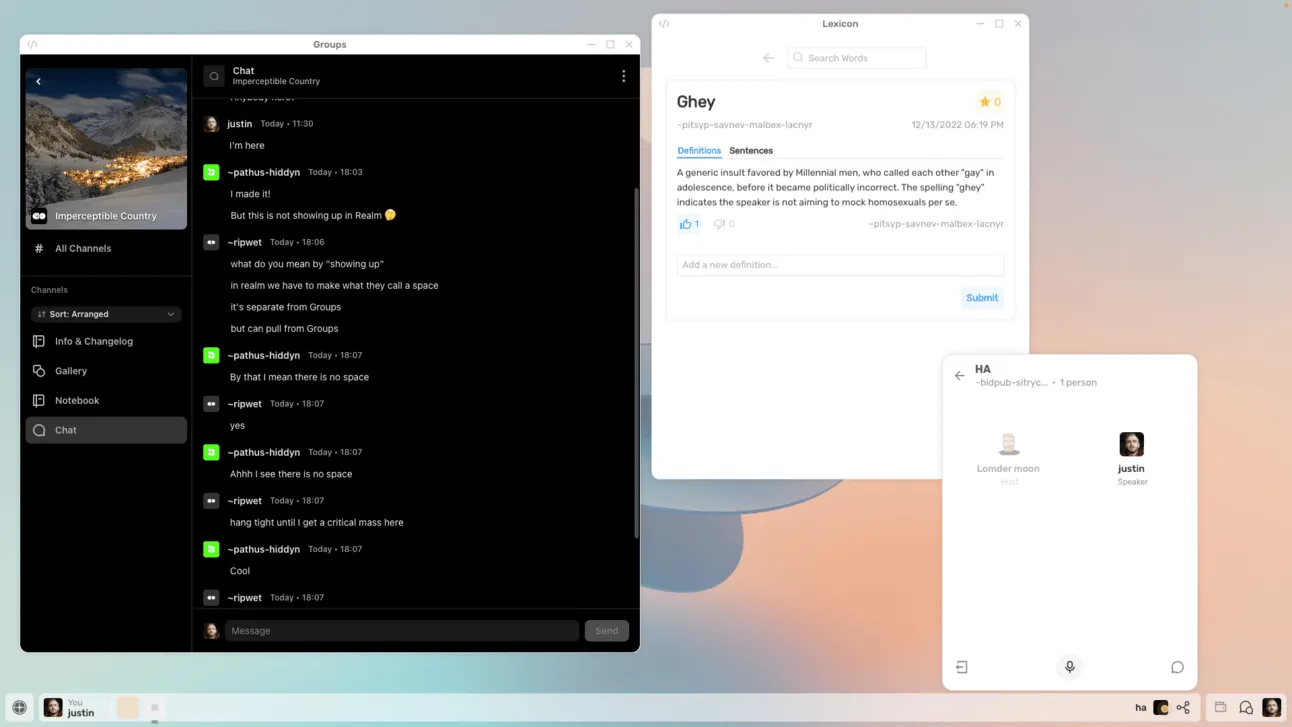Click the profile avatar at bottom right
The height and width of the screenshot is (727, 1292).
pyautogui.click(x=1272, y=707)
